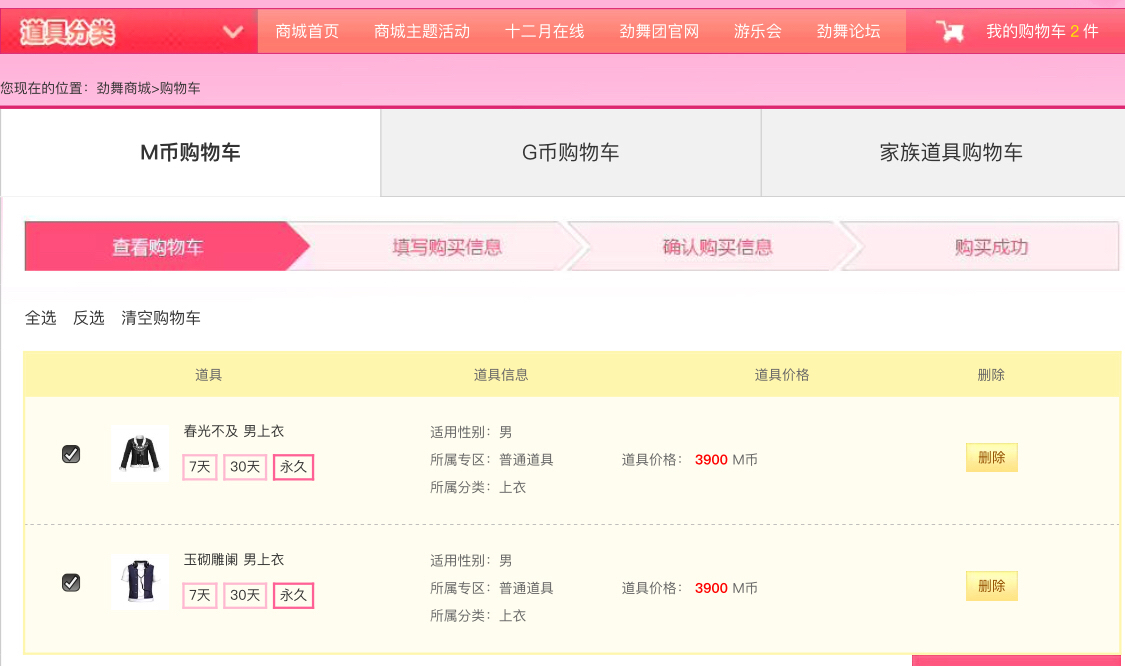This screenshot has height=666, width=1125.
Task: Open the 春光不及 jacket thumbnail
Action: click(x=140, y=453)
